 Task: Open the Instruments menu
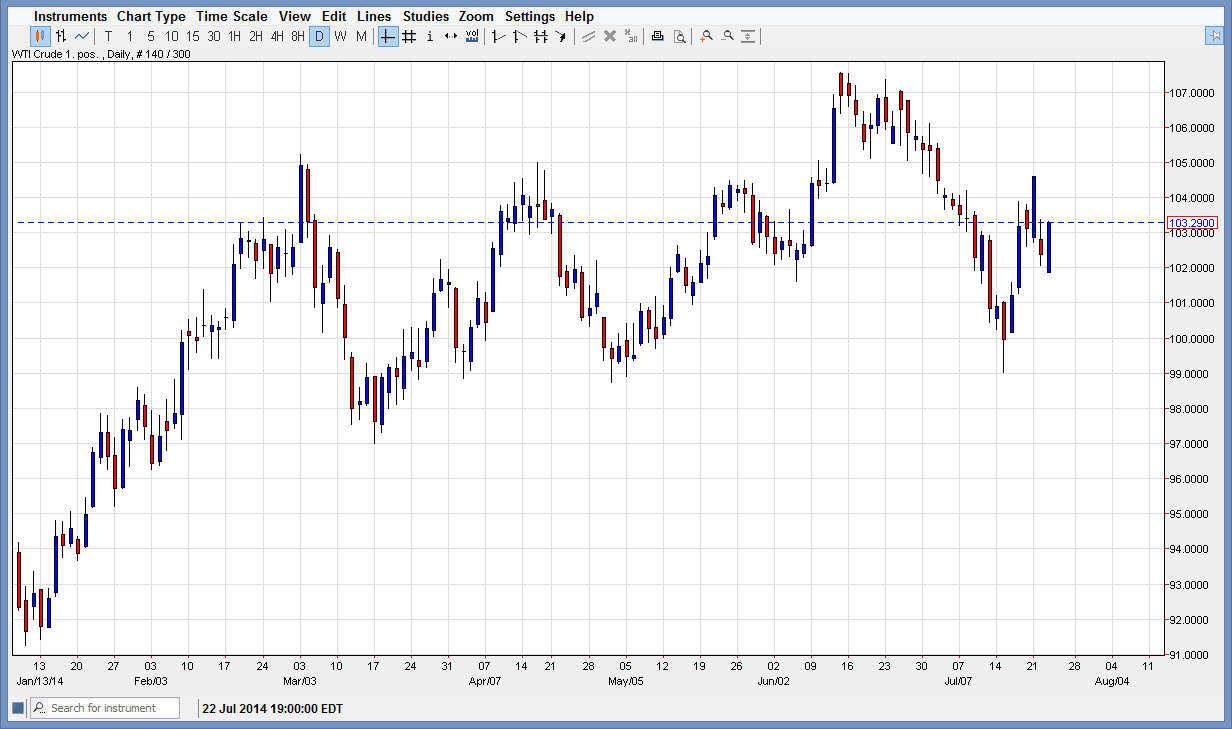pos(69,16)
